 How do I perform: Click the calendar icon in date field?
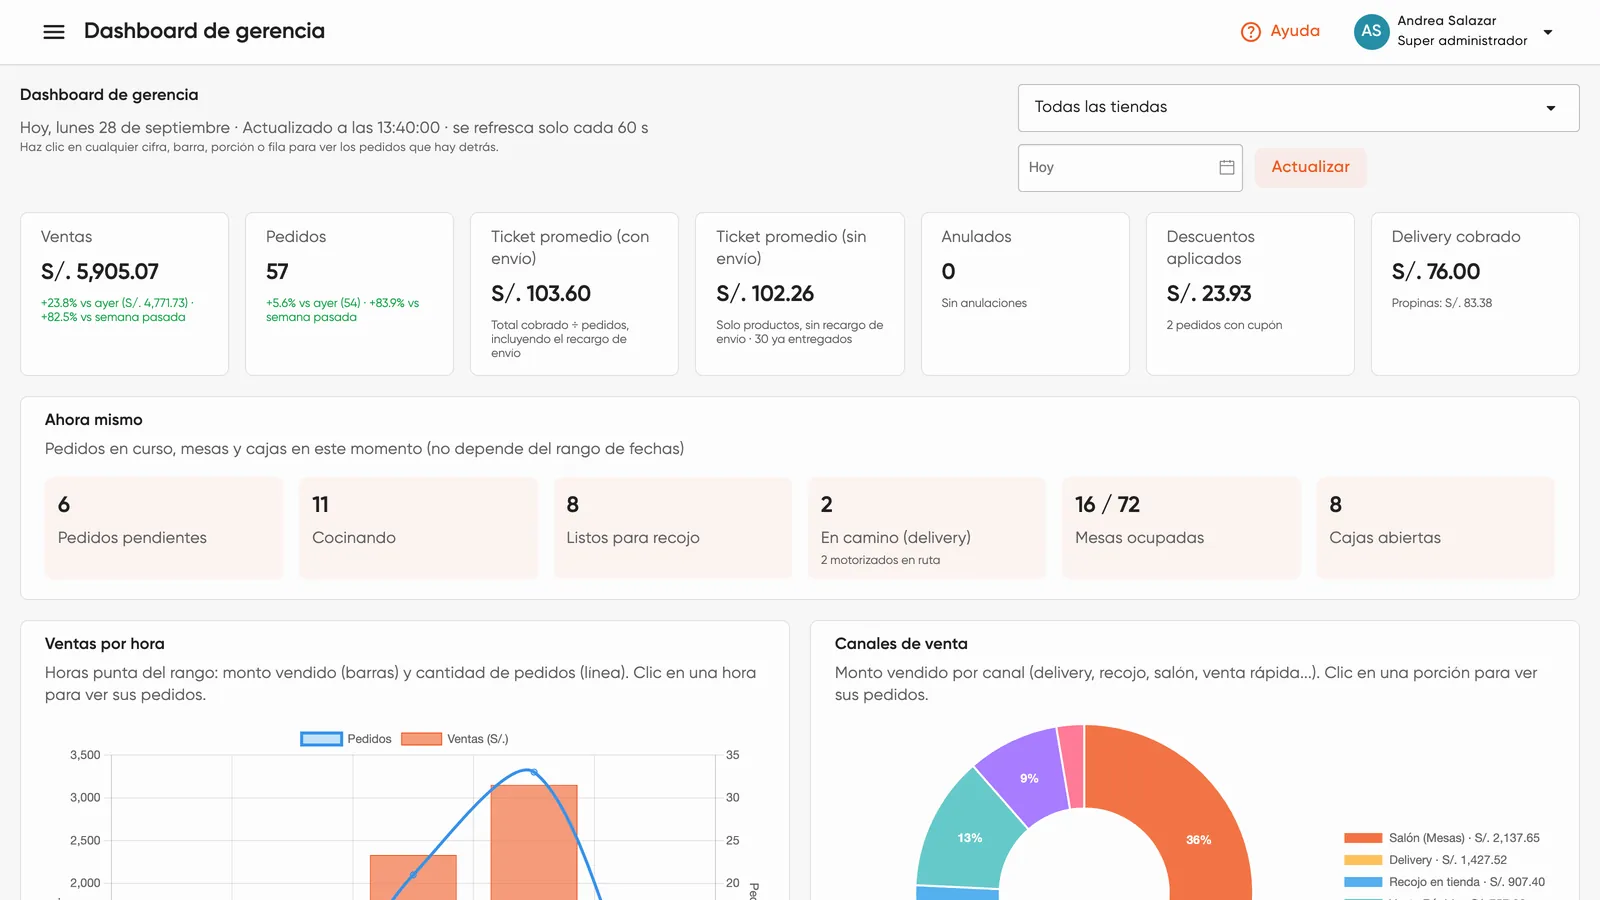pyautogui.click(x=1227, y=167)
